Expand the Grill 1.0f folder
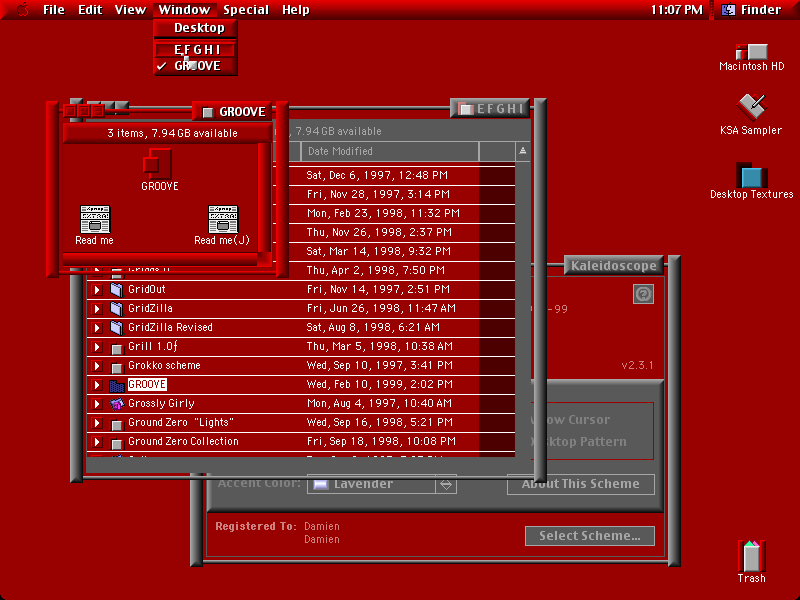Screen dimensions: 800x600 coord(96,347)
